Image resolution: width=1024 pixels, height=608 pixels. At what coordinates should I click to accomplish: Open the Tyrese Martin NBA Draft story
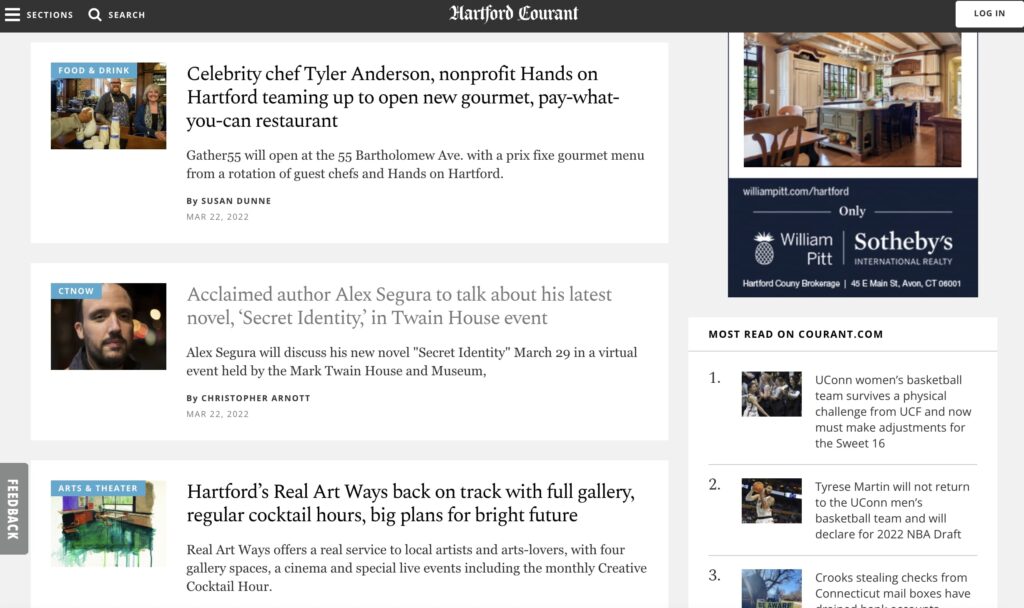[x=892, y=510]
